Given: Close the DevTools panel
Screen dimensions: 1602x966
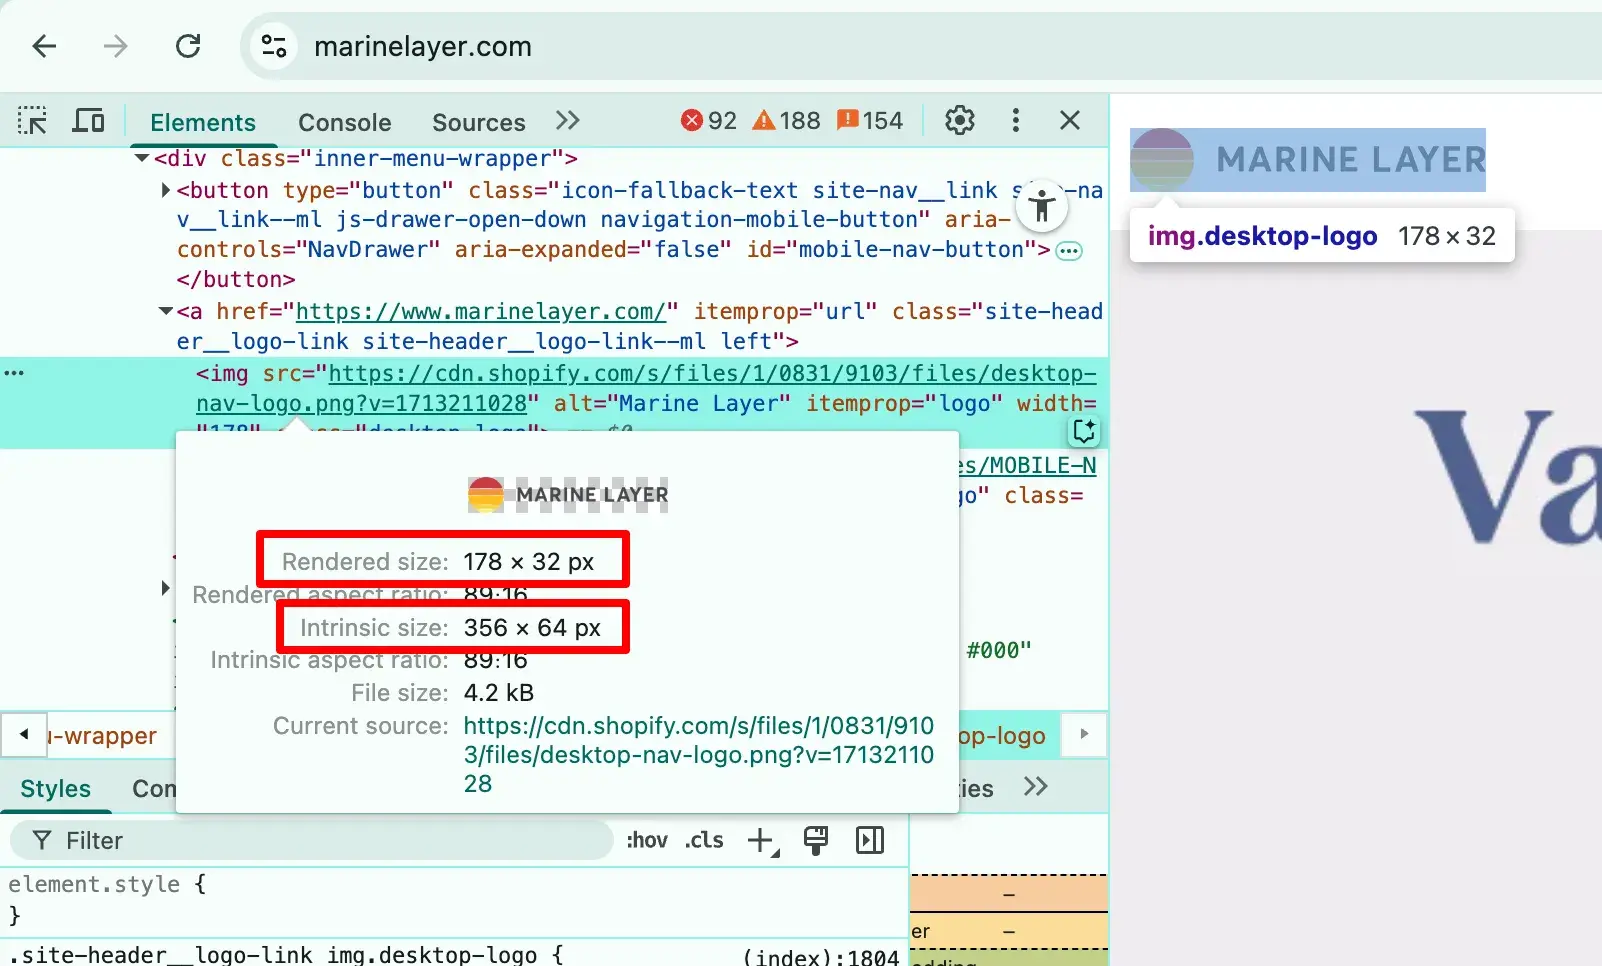Looking at the screenshot, I should point(1070,121).
